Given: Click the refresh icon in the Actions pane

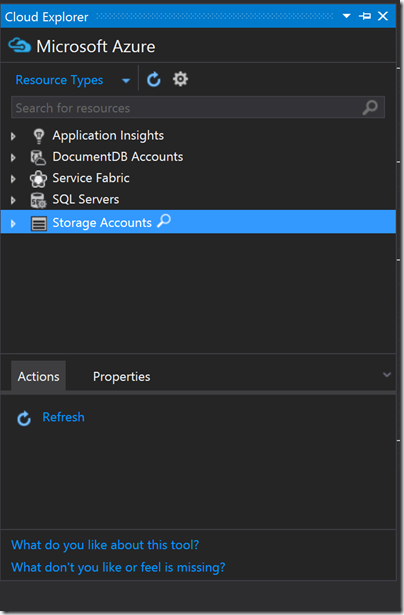Looking at the screenshot, I should pyautogui.click(x=24, y=418).
